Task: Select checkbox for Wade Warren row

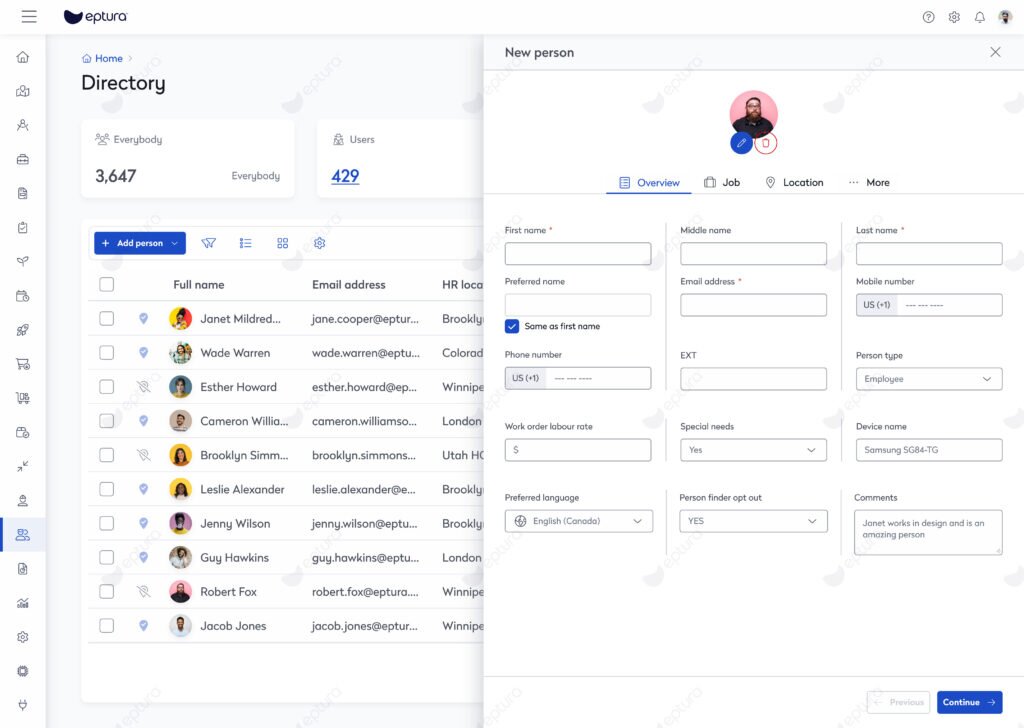Action: [107, 353]
